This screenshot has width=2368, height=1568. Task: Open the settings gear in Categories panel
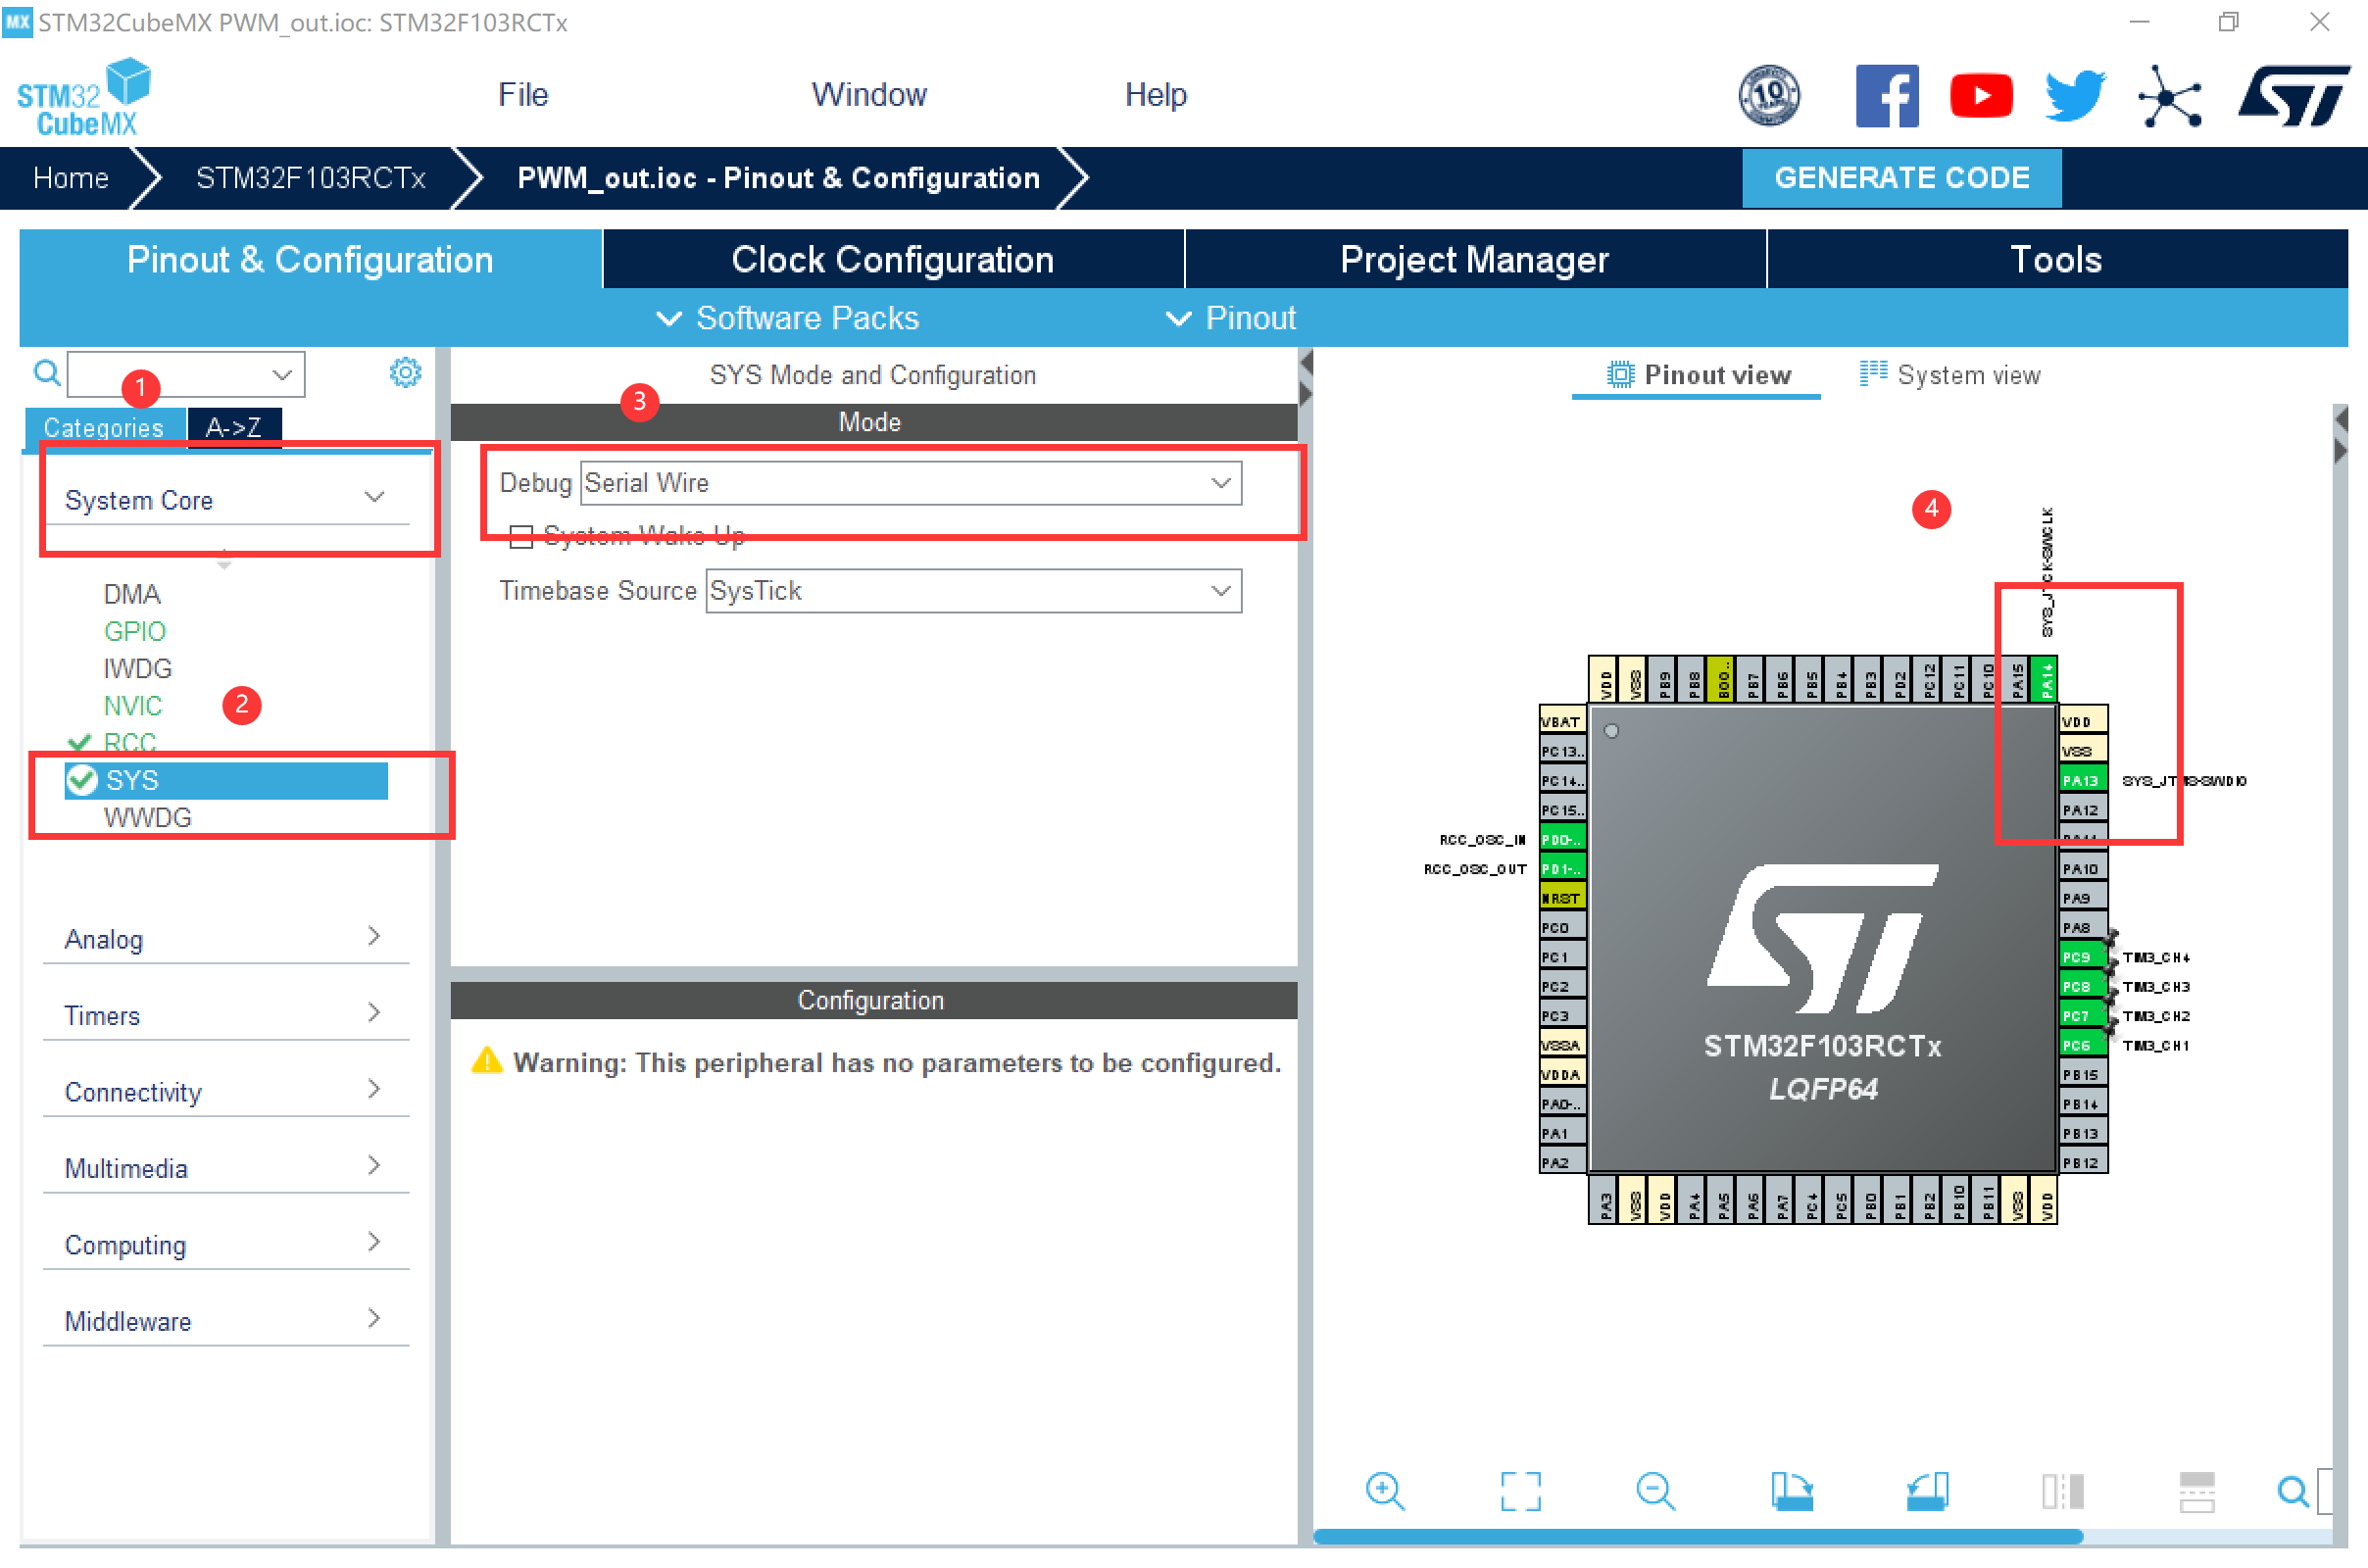pos(405,373)
